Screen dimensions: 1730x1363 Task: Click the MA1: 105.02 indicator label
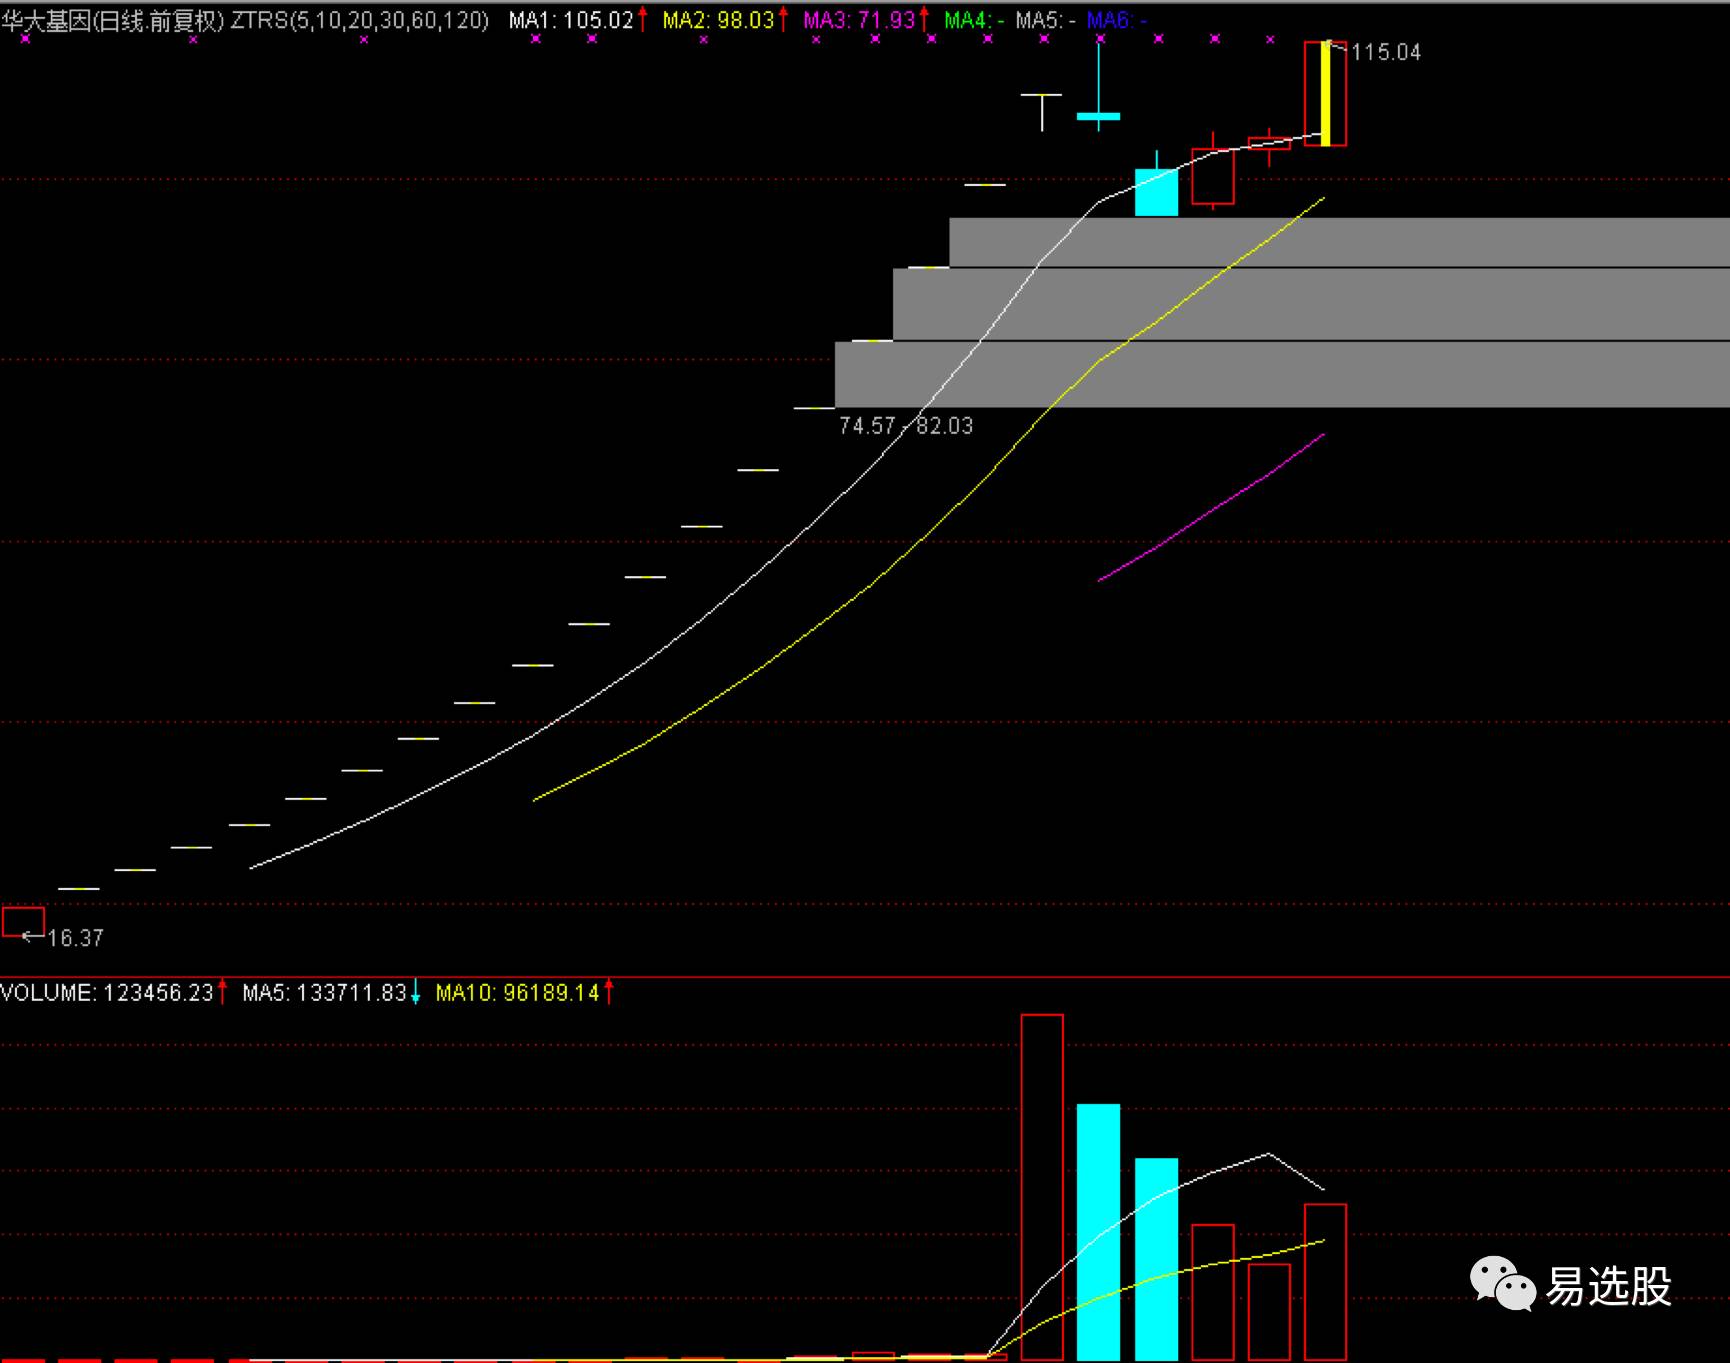click(572, 20)
